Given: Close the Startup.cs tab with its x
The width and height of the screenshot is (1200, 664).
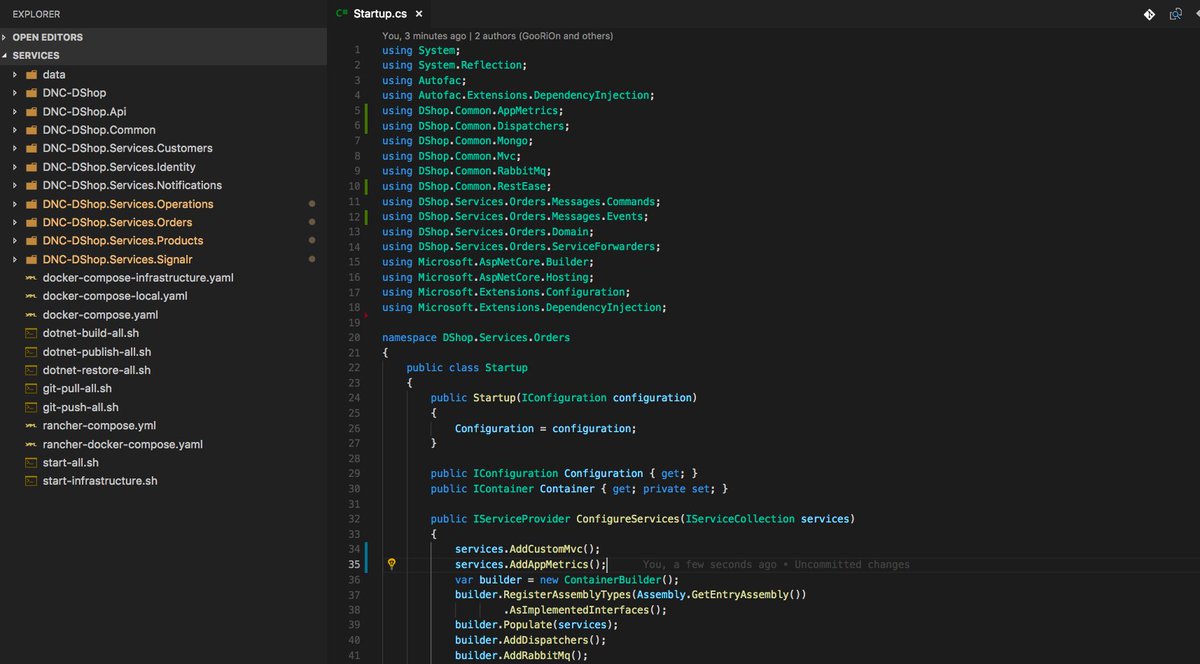Looking at the screenshot, I should click(418, 14).
